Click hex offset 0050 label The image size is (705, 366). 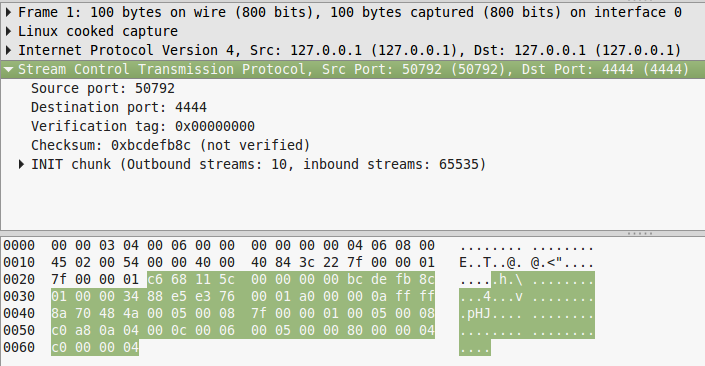pyautogui.click(x=19, y=330)
